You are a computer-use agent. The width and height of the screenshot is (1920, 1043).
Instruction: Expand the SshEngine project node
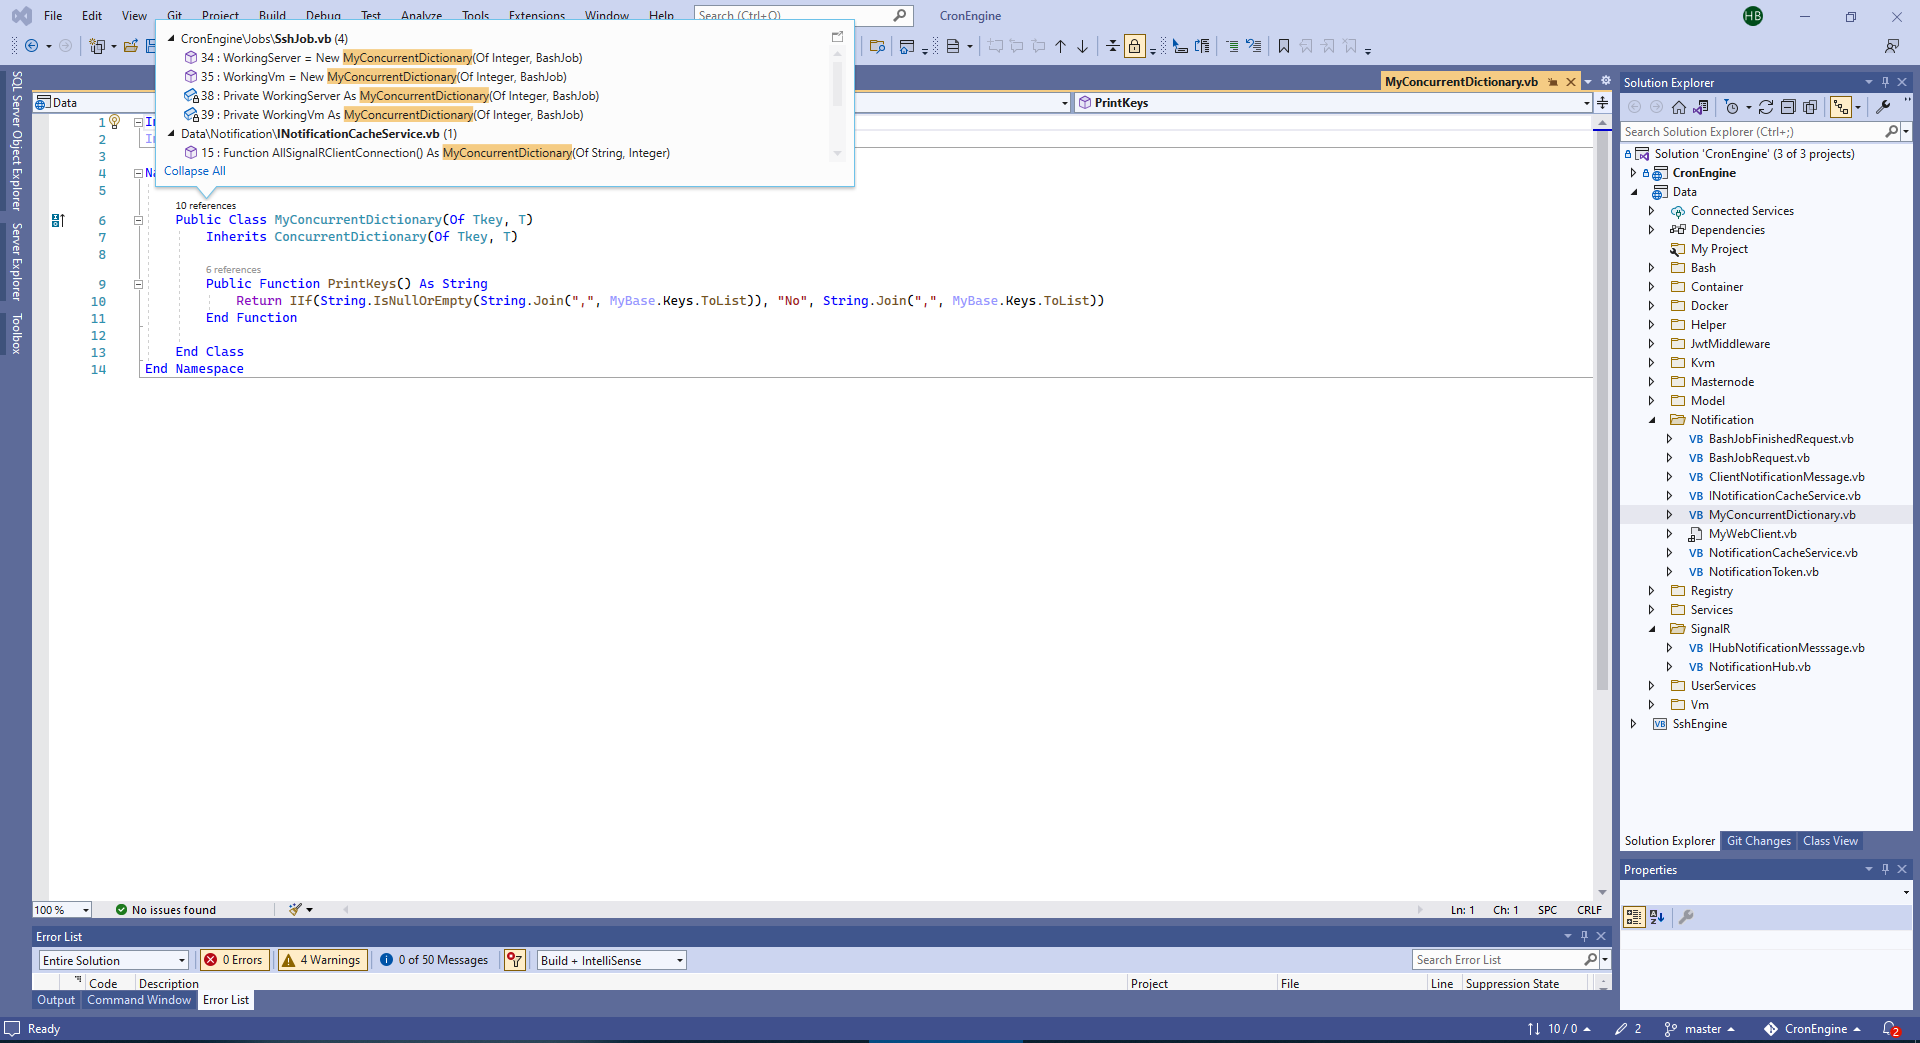point(1633,724)
